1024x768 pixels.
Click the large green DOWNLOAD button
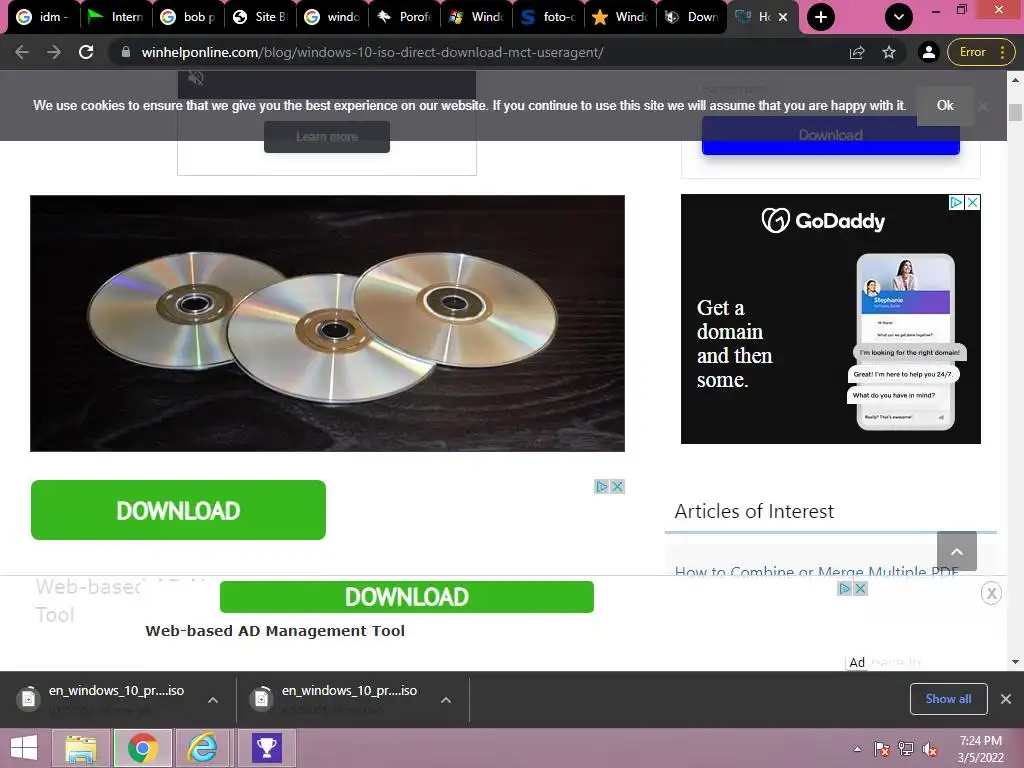pyautogui.click(x=178, y=510)
